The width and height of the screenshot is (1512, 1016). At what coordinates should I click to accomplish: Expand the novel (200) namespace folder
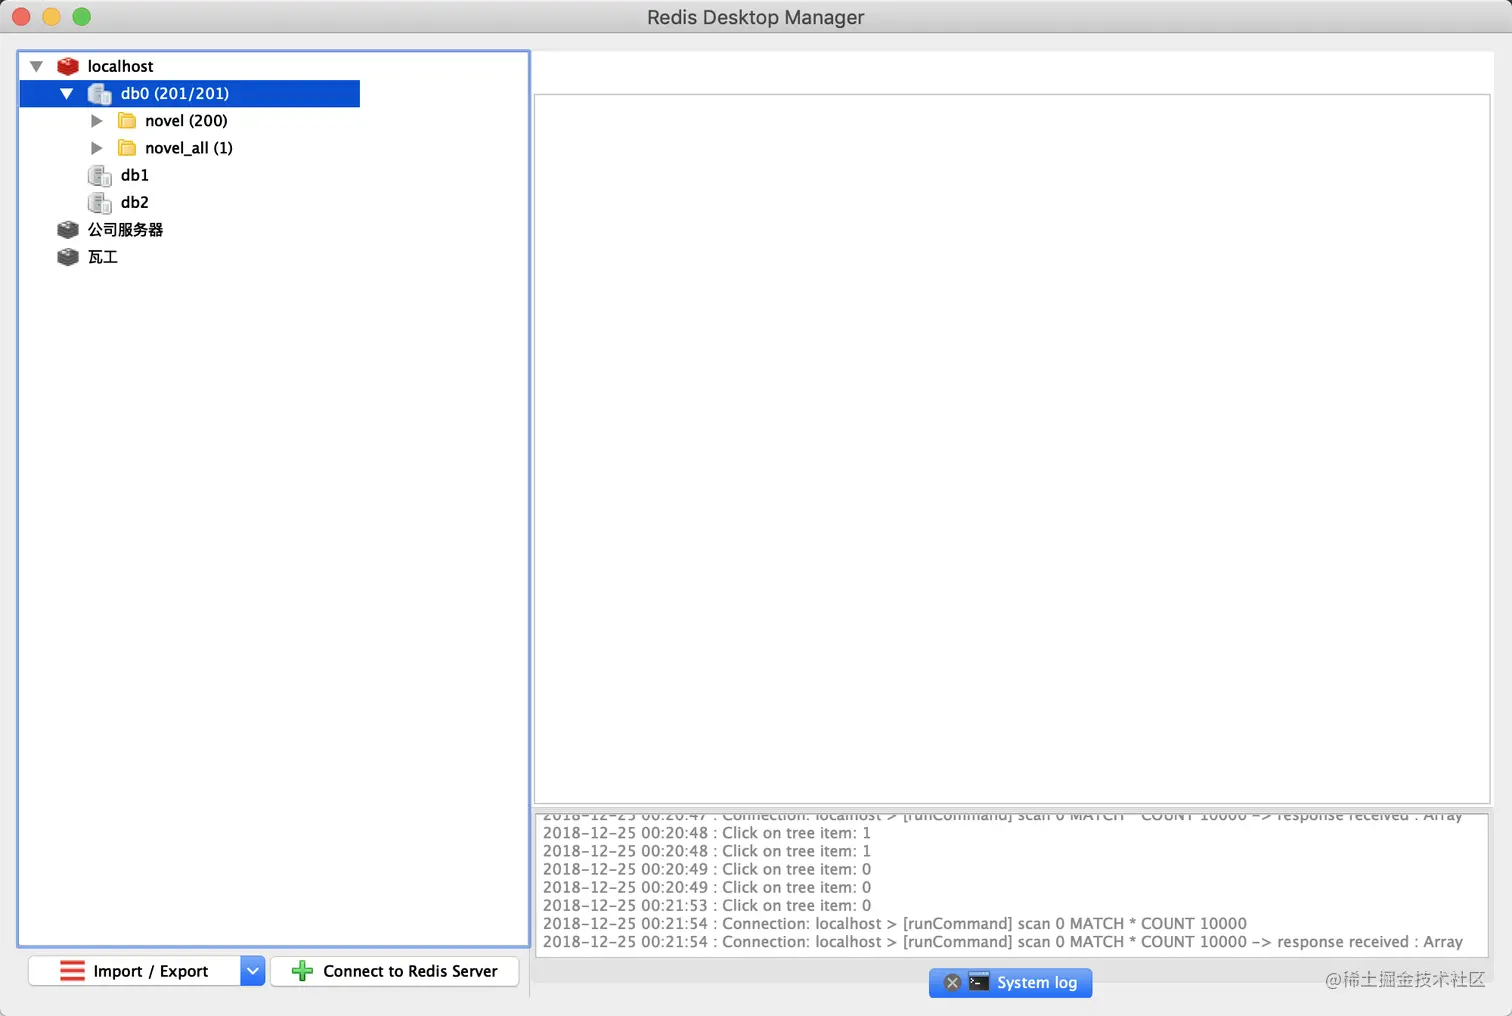(97, 121)
